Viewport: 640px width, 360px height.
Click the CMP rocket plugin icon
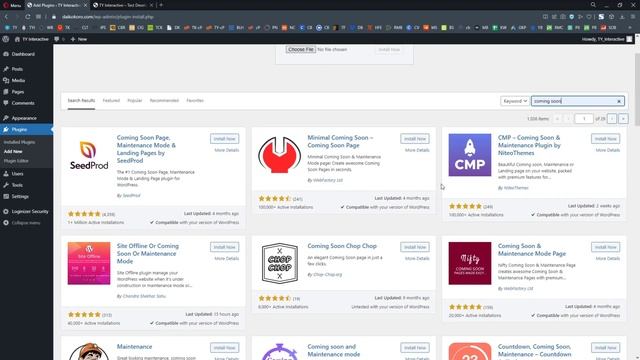coord(470,155)
